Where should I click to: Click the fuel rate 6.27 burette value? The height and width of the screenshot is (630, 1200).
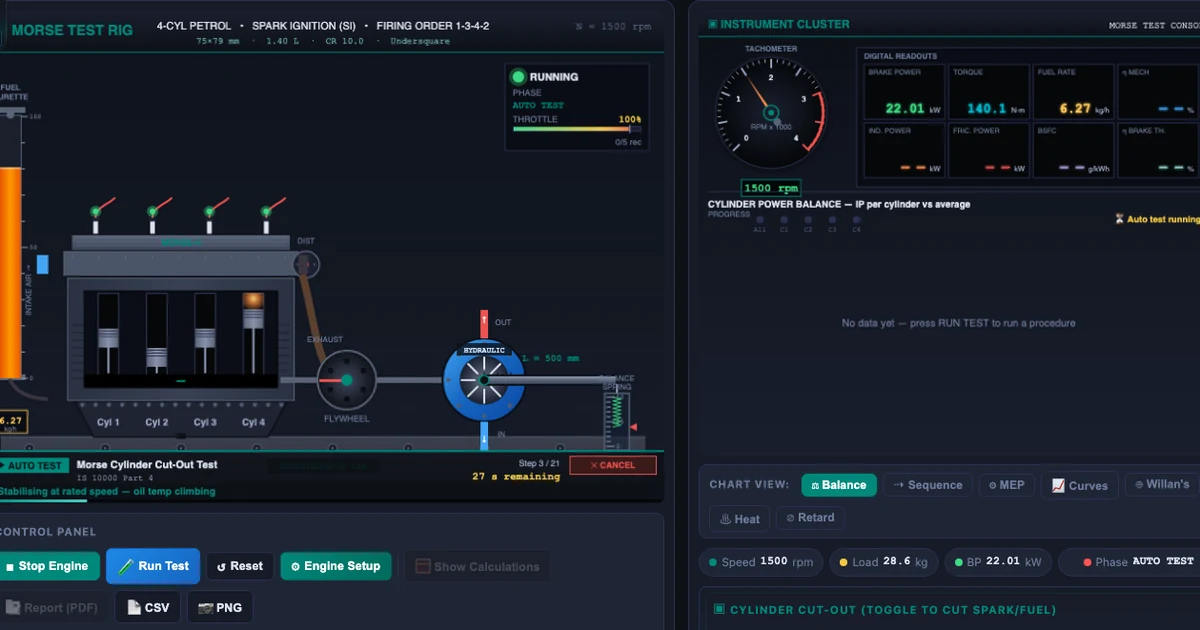pyautogui.click(x=11, y=421)
